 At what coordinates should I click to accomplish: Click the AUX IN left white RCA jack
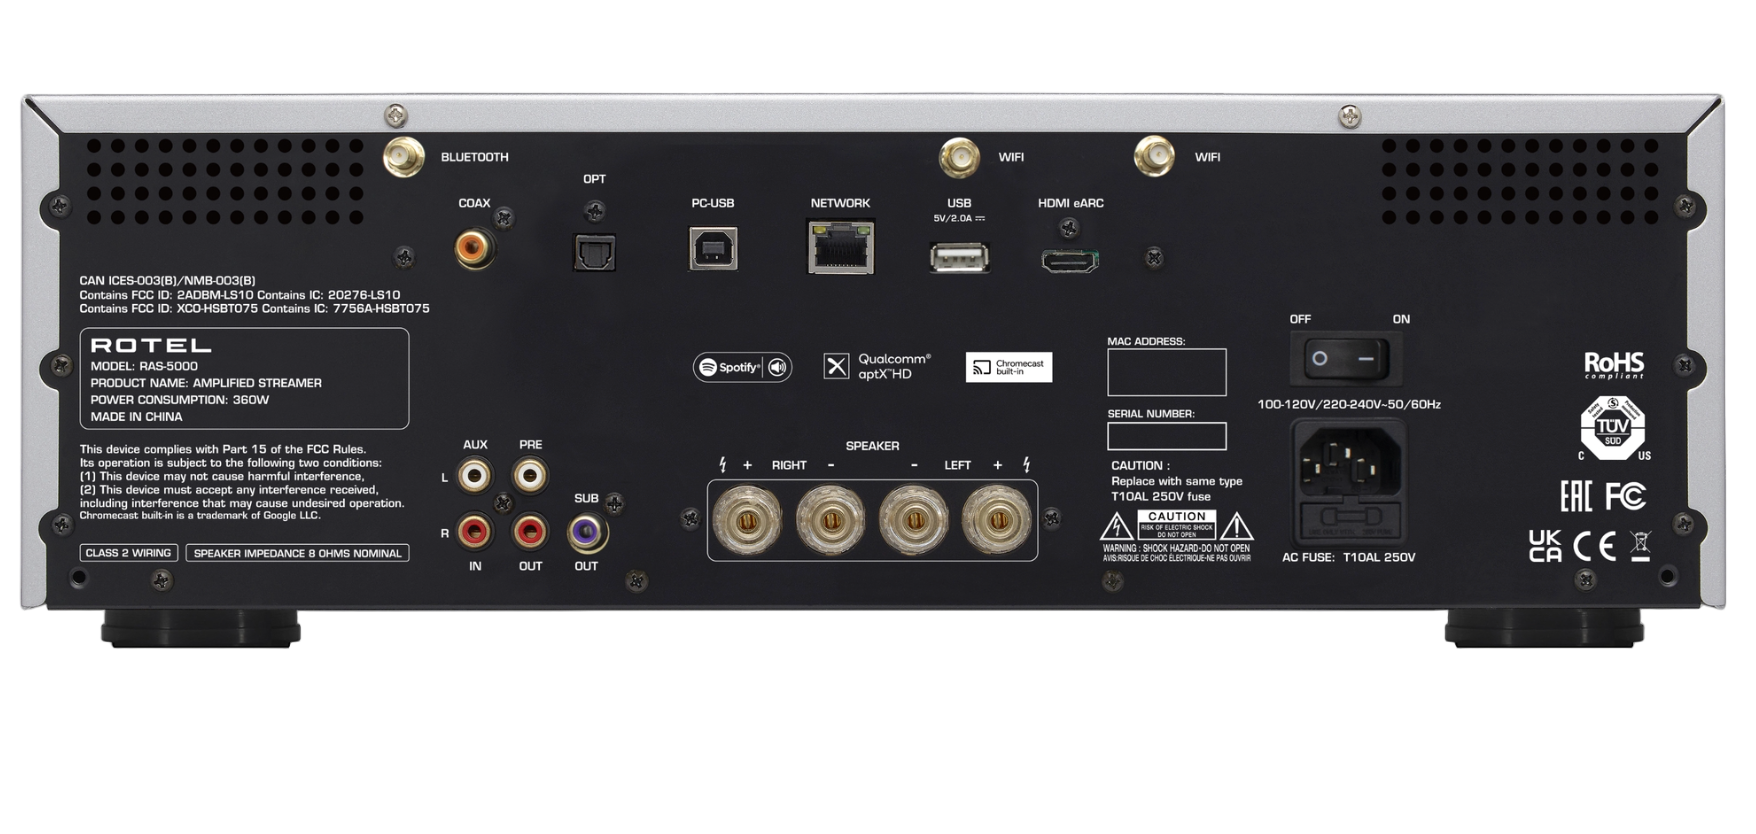474,476
